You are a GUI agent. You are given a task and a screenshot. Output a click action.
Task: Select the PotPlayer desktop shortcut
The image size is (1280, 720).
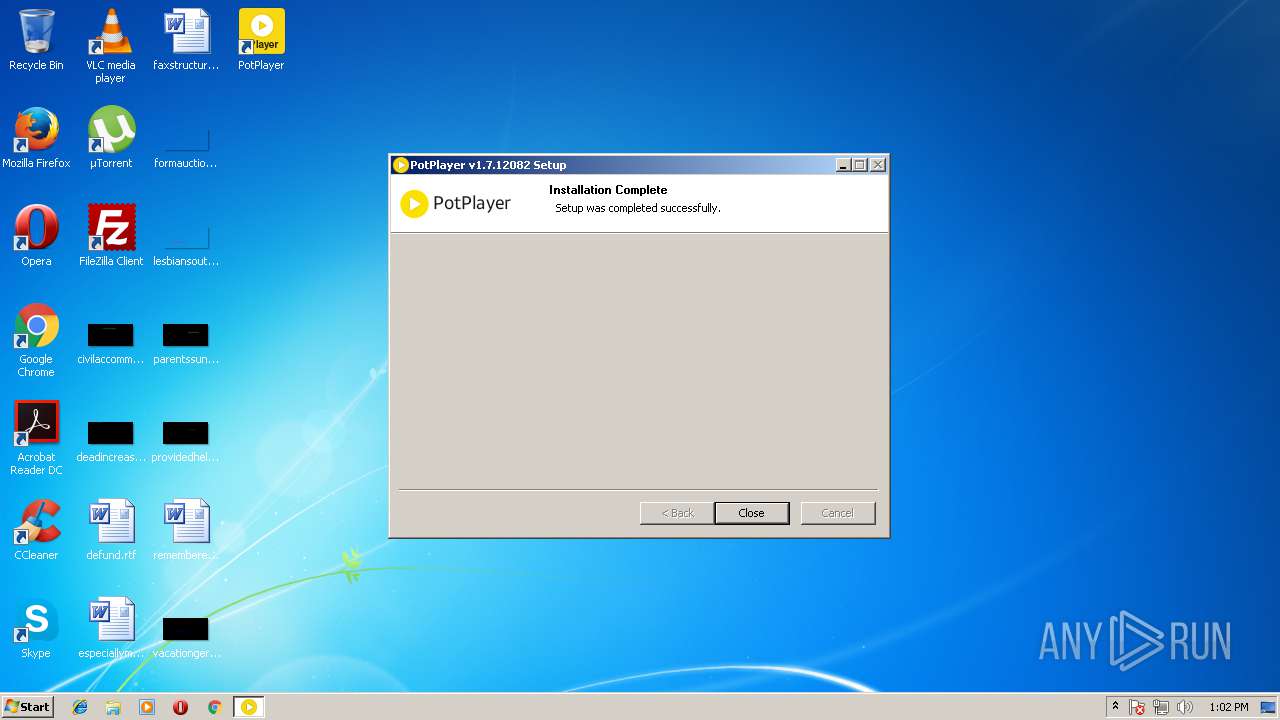261,40
